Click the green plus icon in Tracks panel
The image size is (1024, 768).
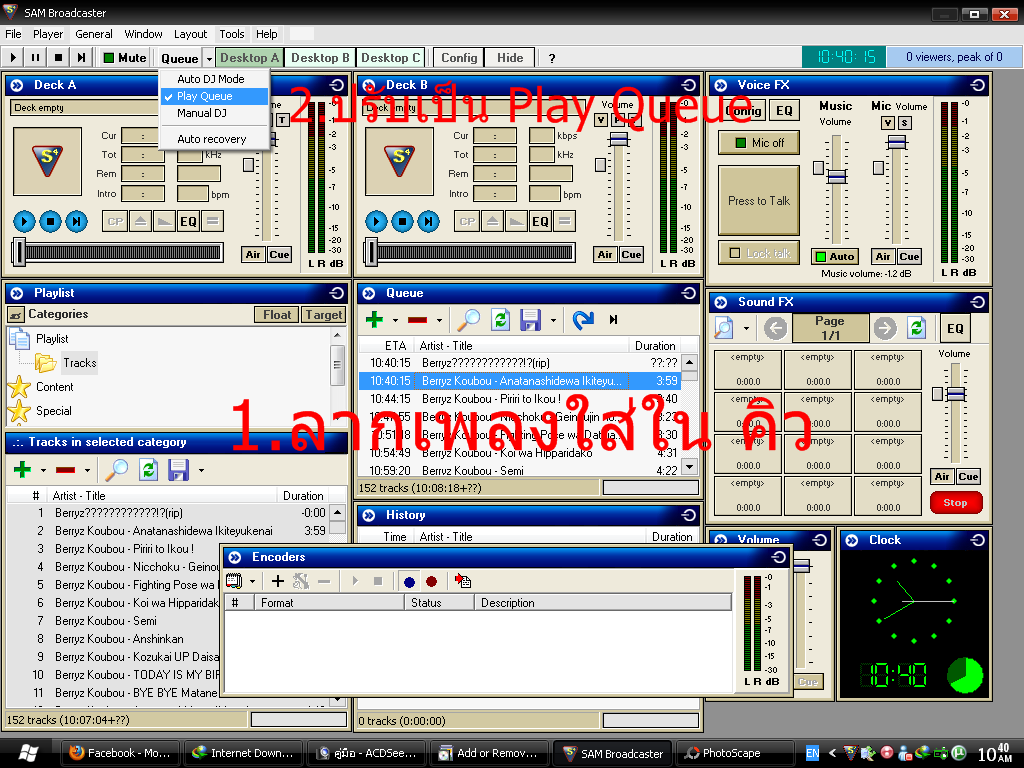[22, 470]
